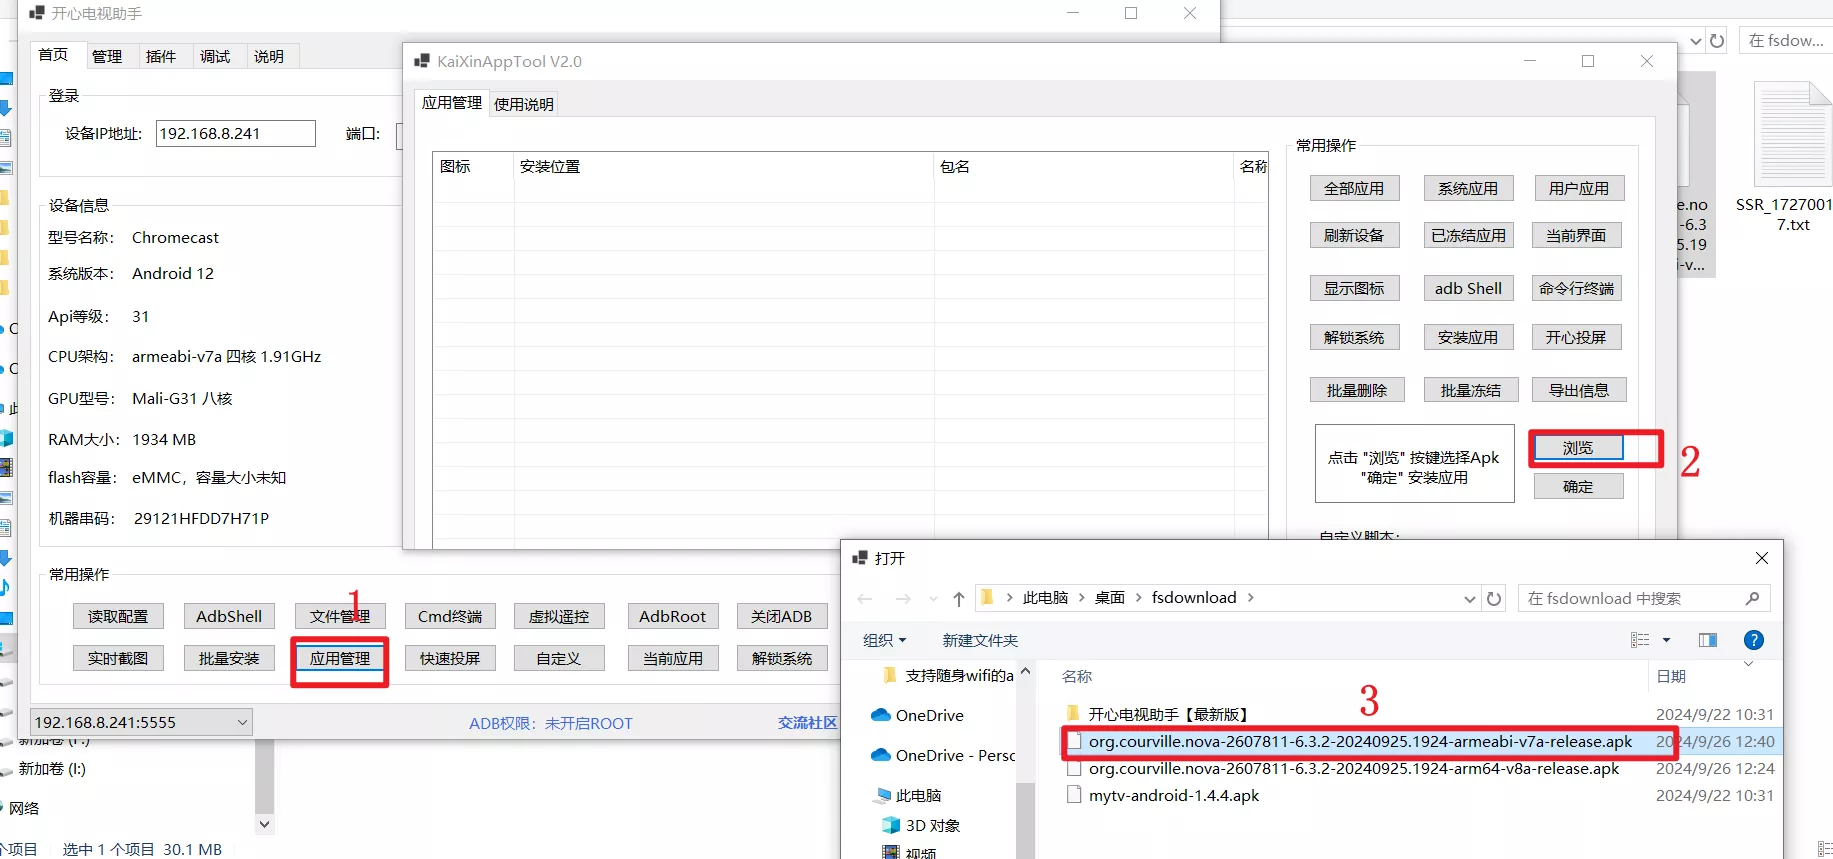
Task: Click the 命令行终端 button
Action: pyautogui.click(x=1576, y=289)
